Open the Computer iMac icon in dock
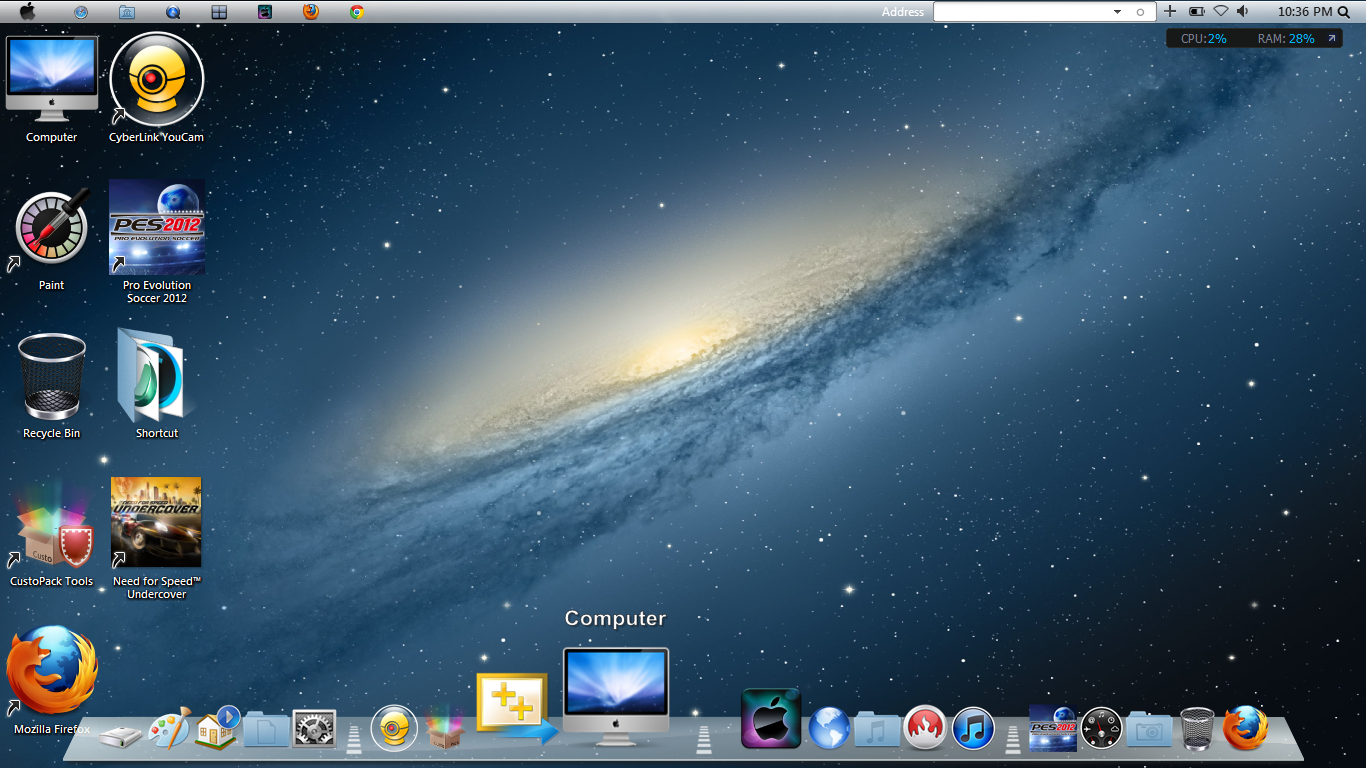Viewport: 1366px width, 768px height. (x=615, y=697)
